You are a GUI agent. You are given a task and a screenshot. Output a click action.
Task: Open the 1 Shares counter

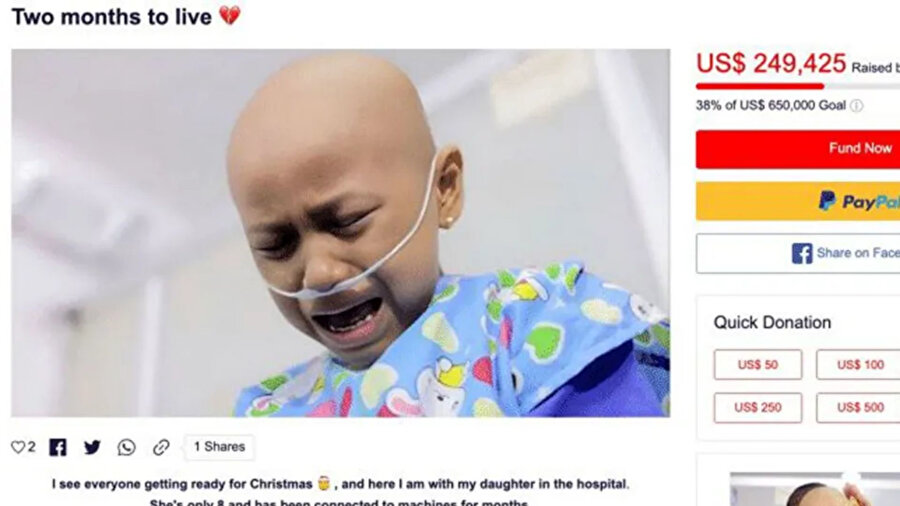219,447
